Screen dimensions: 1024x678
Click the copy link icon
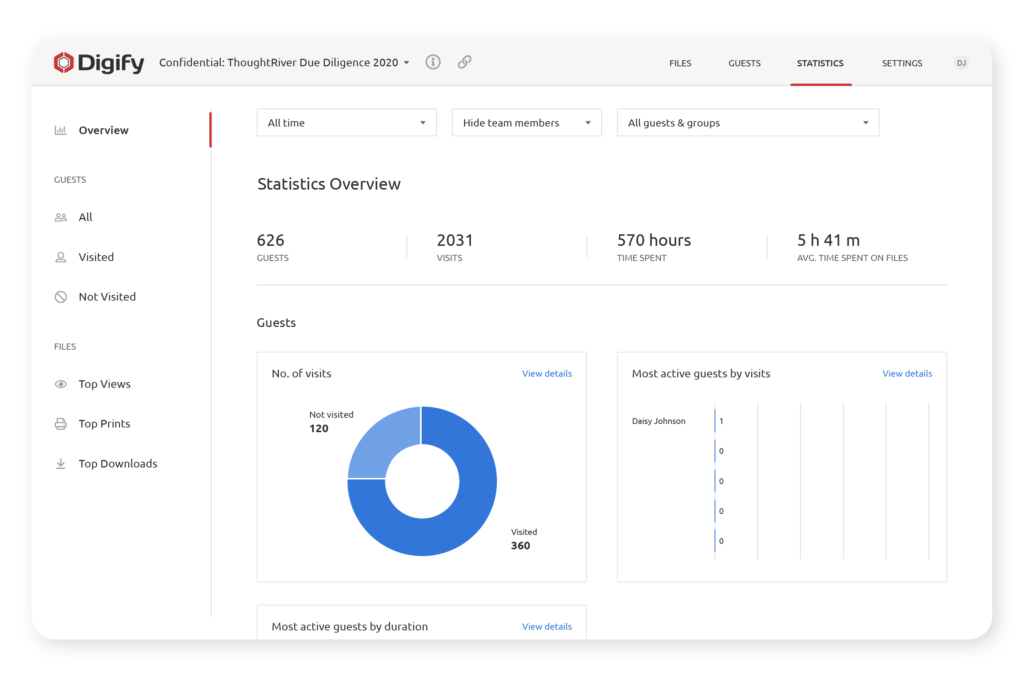pyautogui.click(x=464, y=62)
